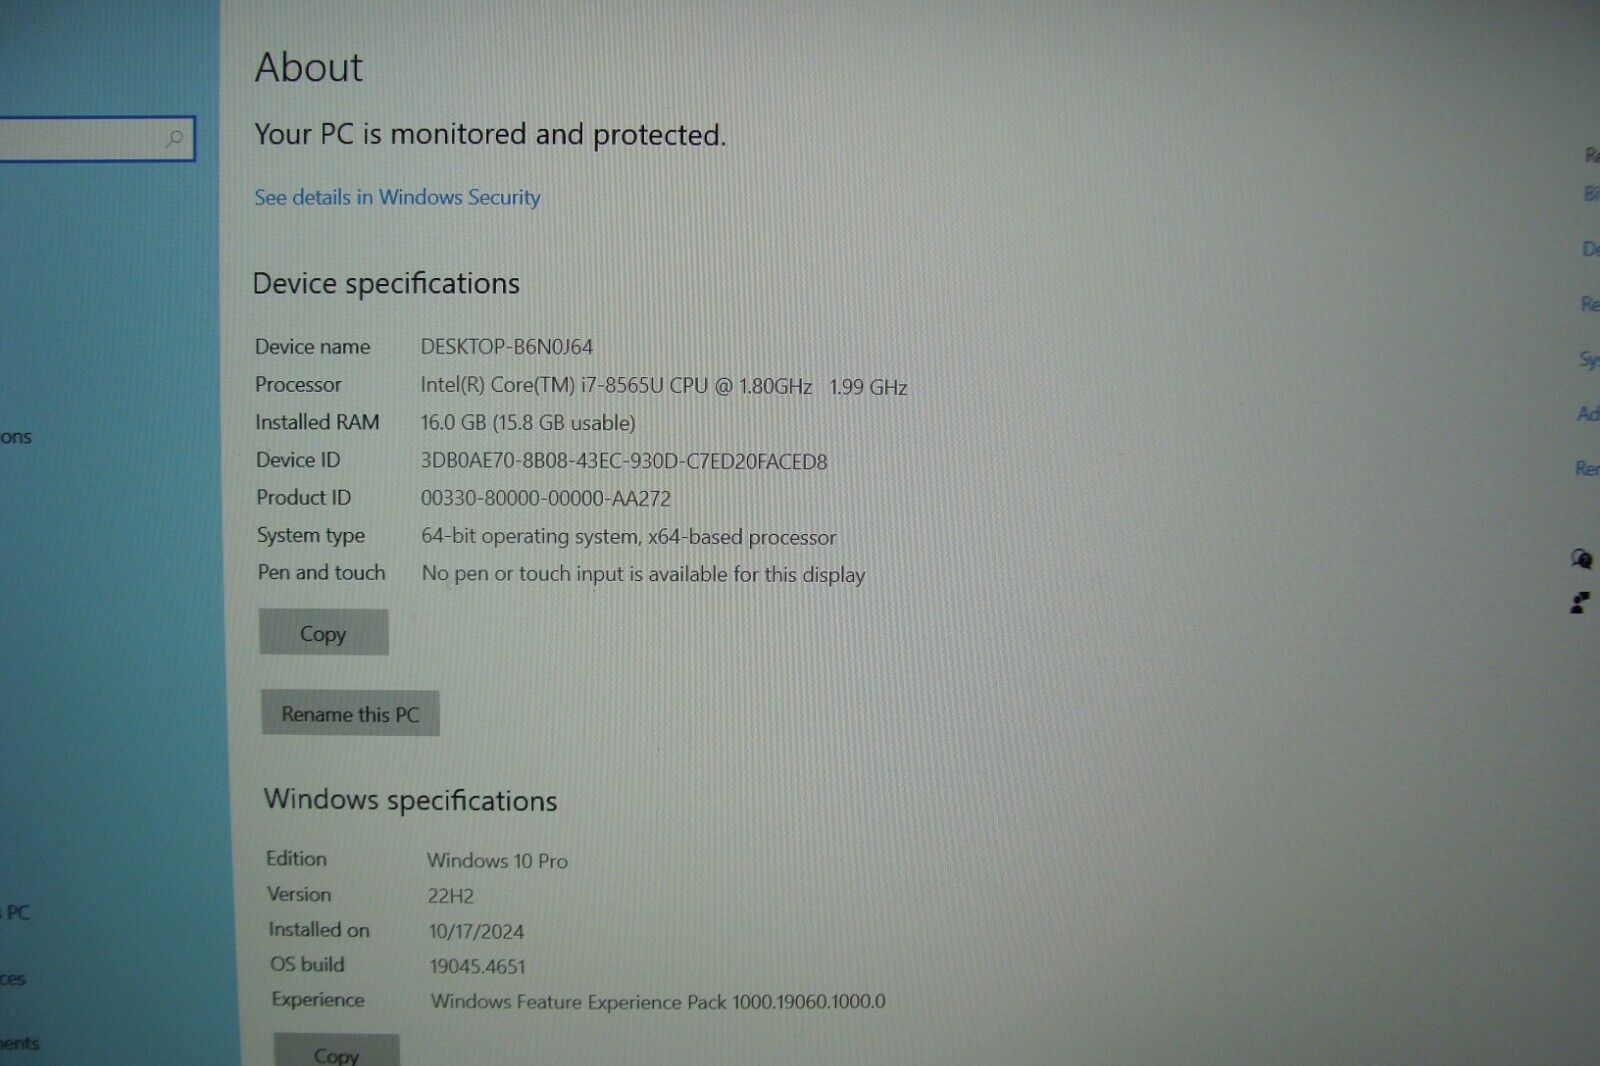Image resolution: width=1600 pixels, height=1066 pixels.
Task: Select the installed on date 10/17/2024
Action: 476,931
